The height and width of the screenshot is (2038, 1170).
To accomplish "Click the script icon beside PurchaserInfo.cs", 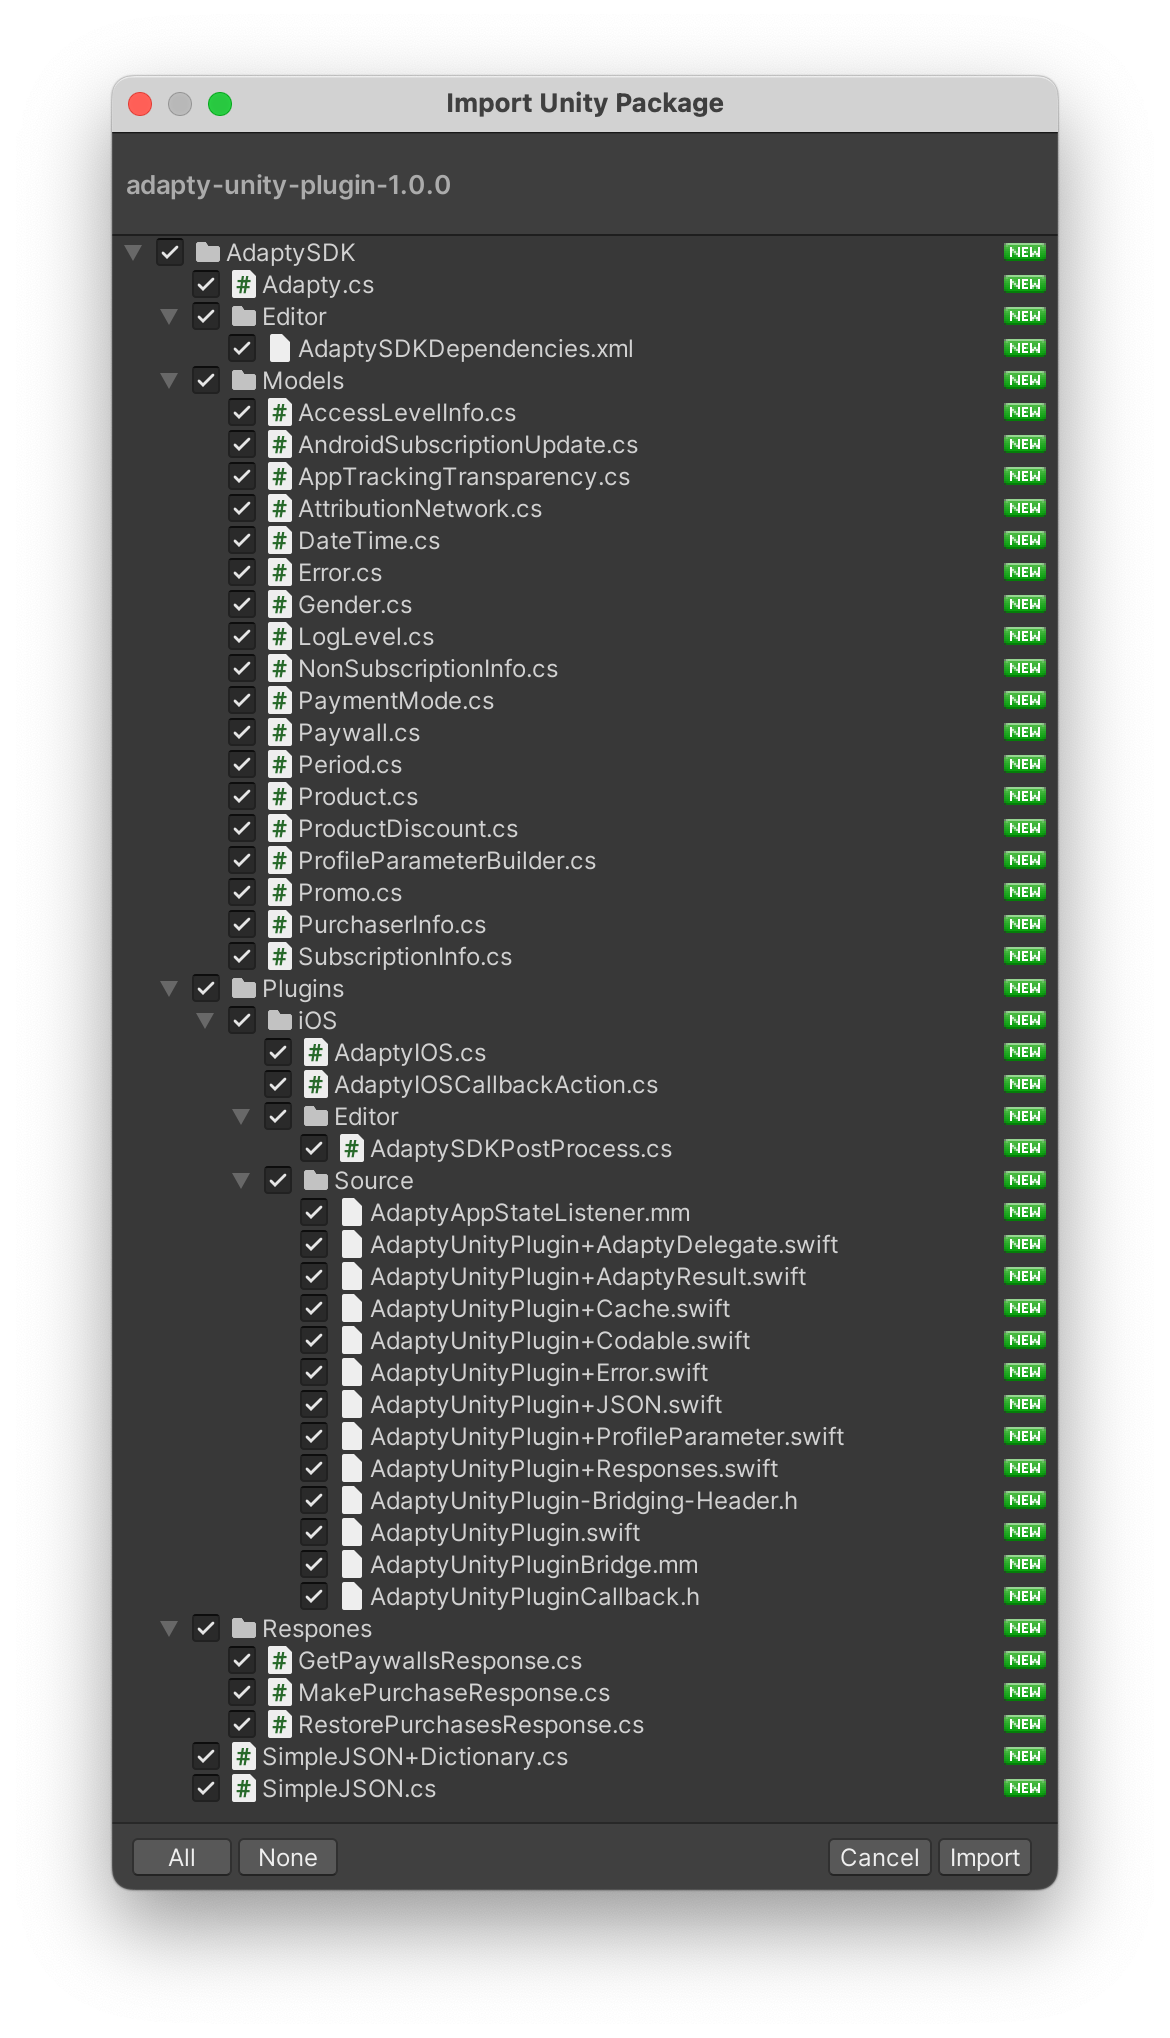I will (x=279, y=924).
